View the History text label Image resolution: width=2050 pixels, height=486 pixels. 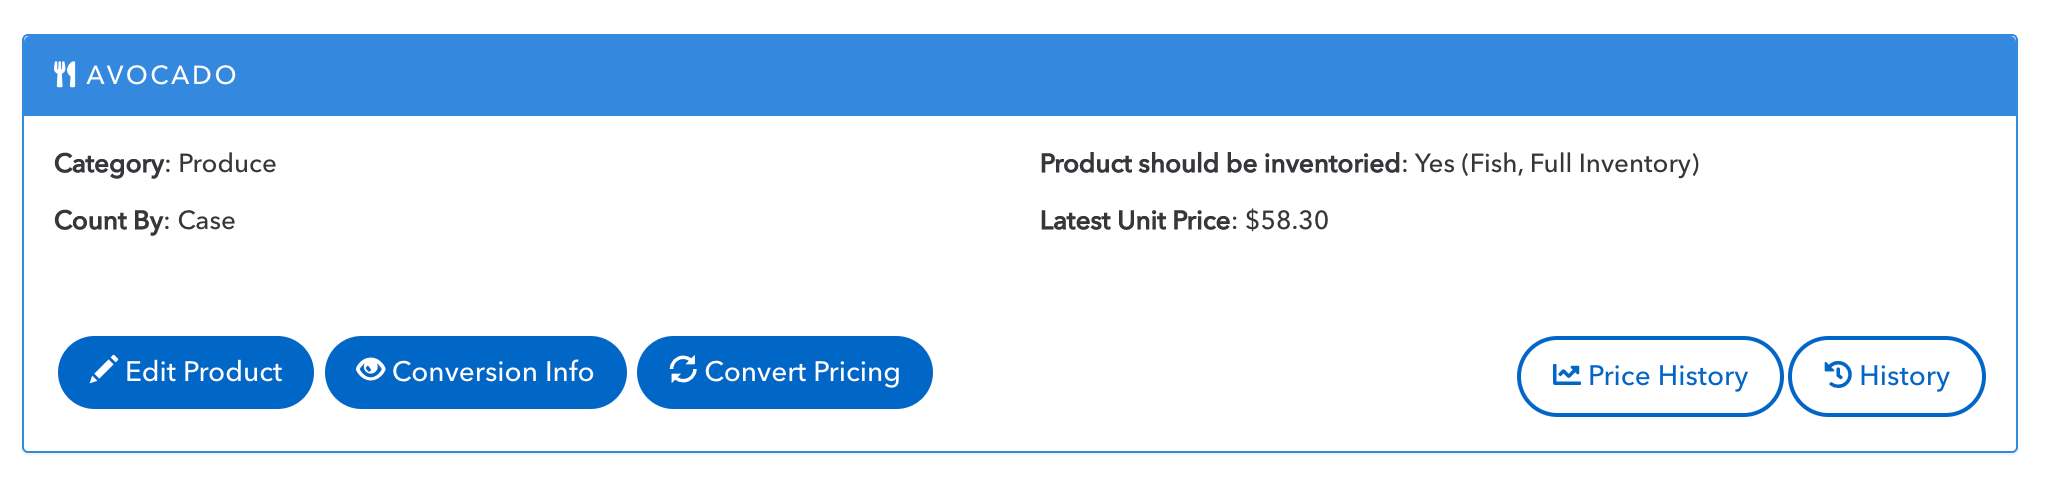pos(1904,376)
